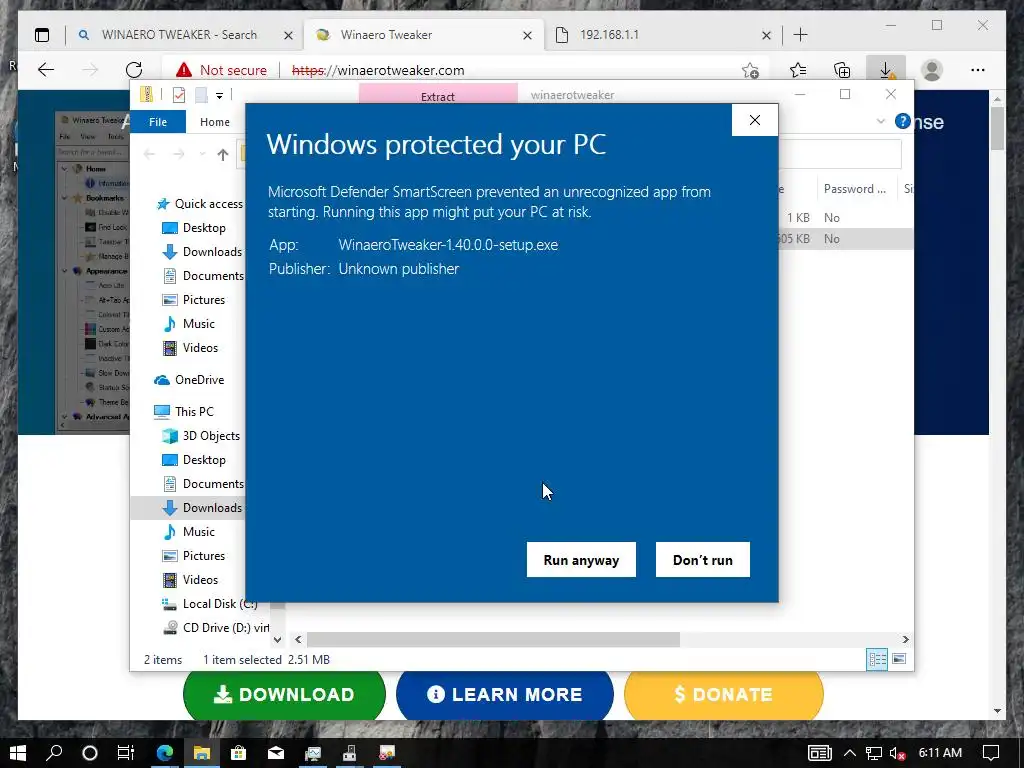Image resolution: width=1024 pixels, height=768 pixels.
Task: Click the address bar URL winaerotweaker.com
Action: (378, 70)
